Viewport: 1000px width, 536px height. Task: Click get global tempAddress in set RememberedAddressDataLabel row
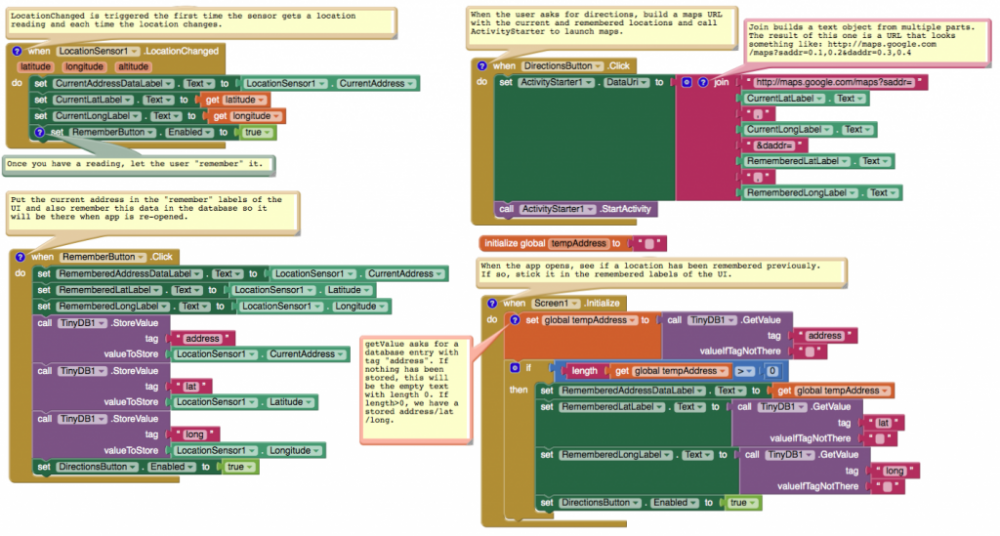[833, 391]
